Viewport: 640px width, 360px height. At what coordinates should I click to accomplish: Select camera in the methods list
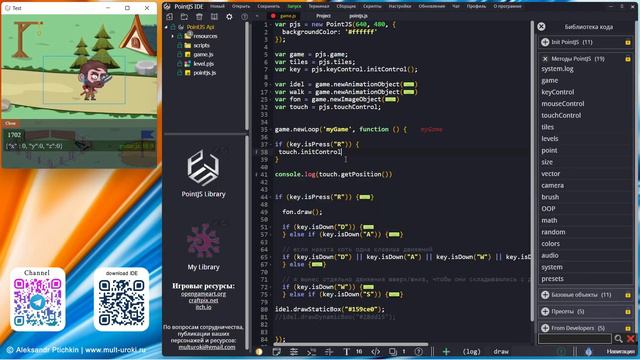coord(553,185)
